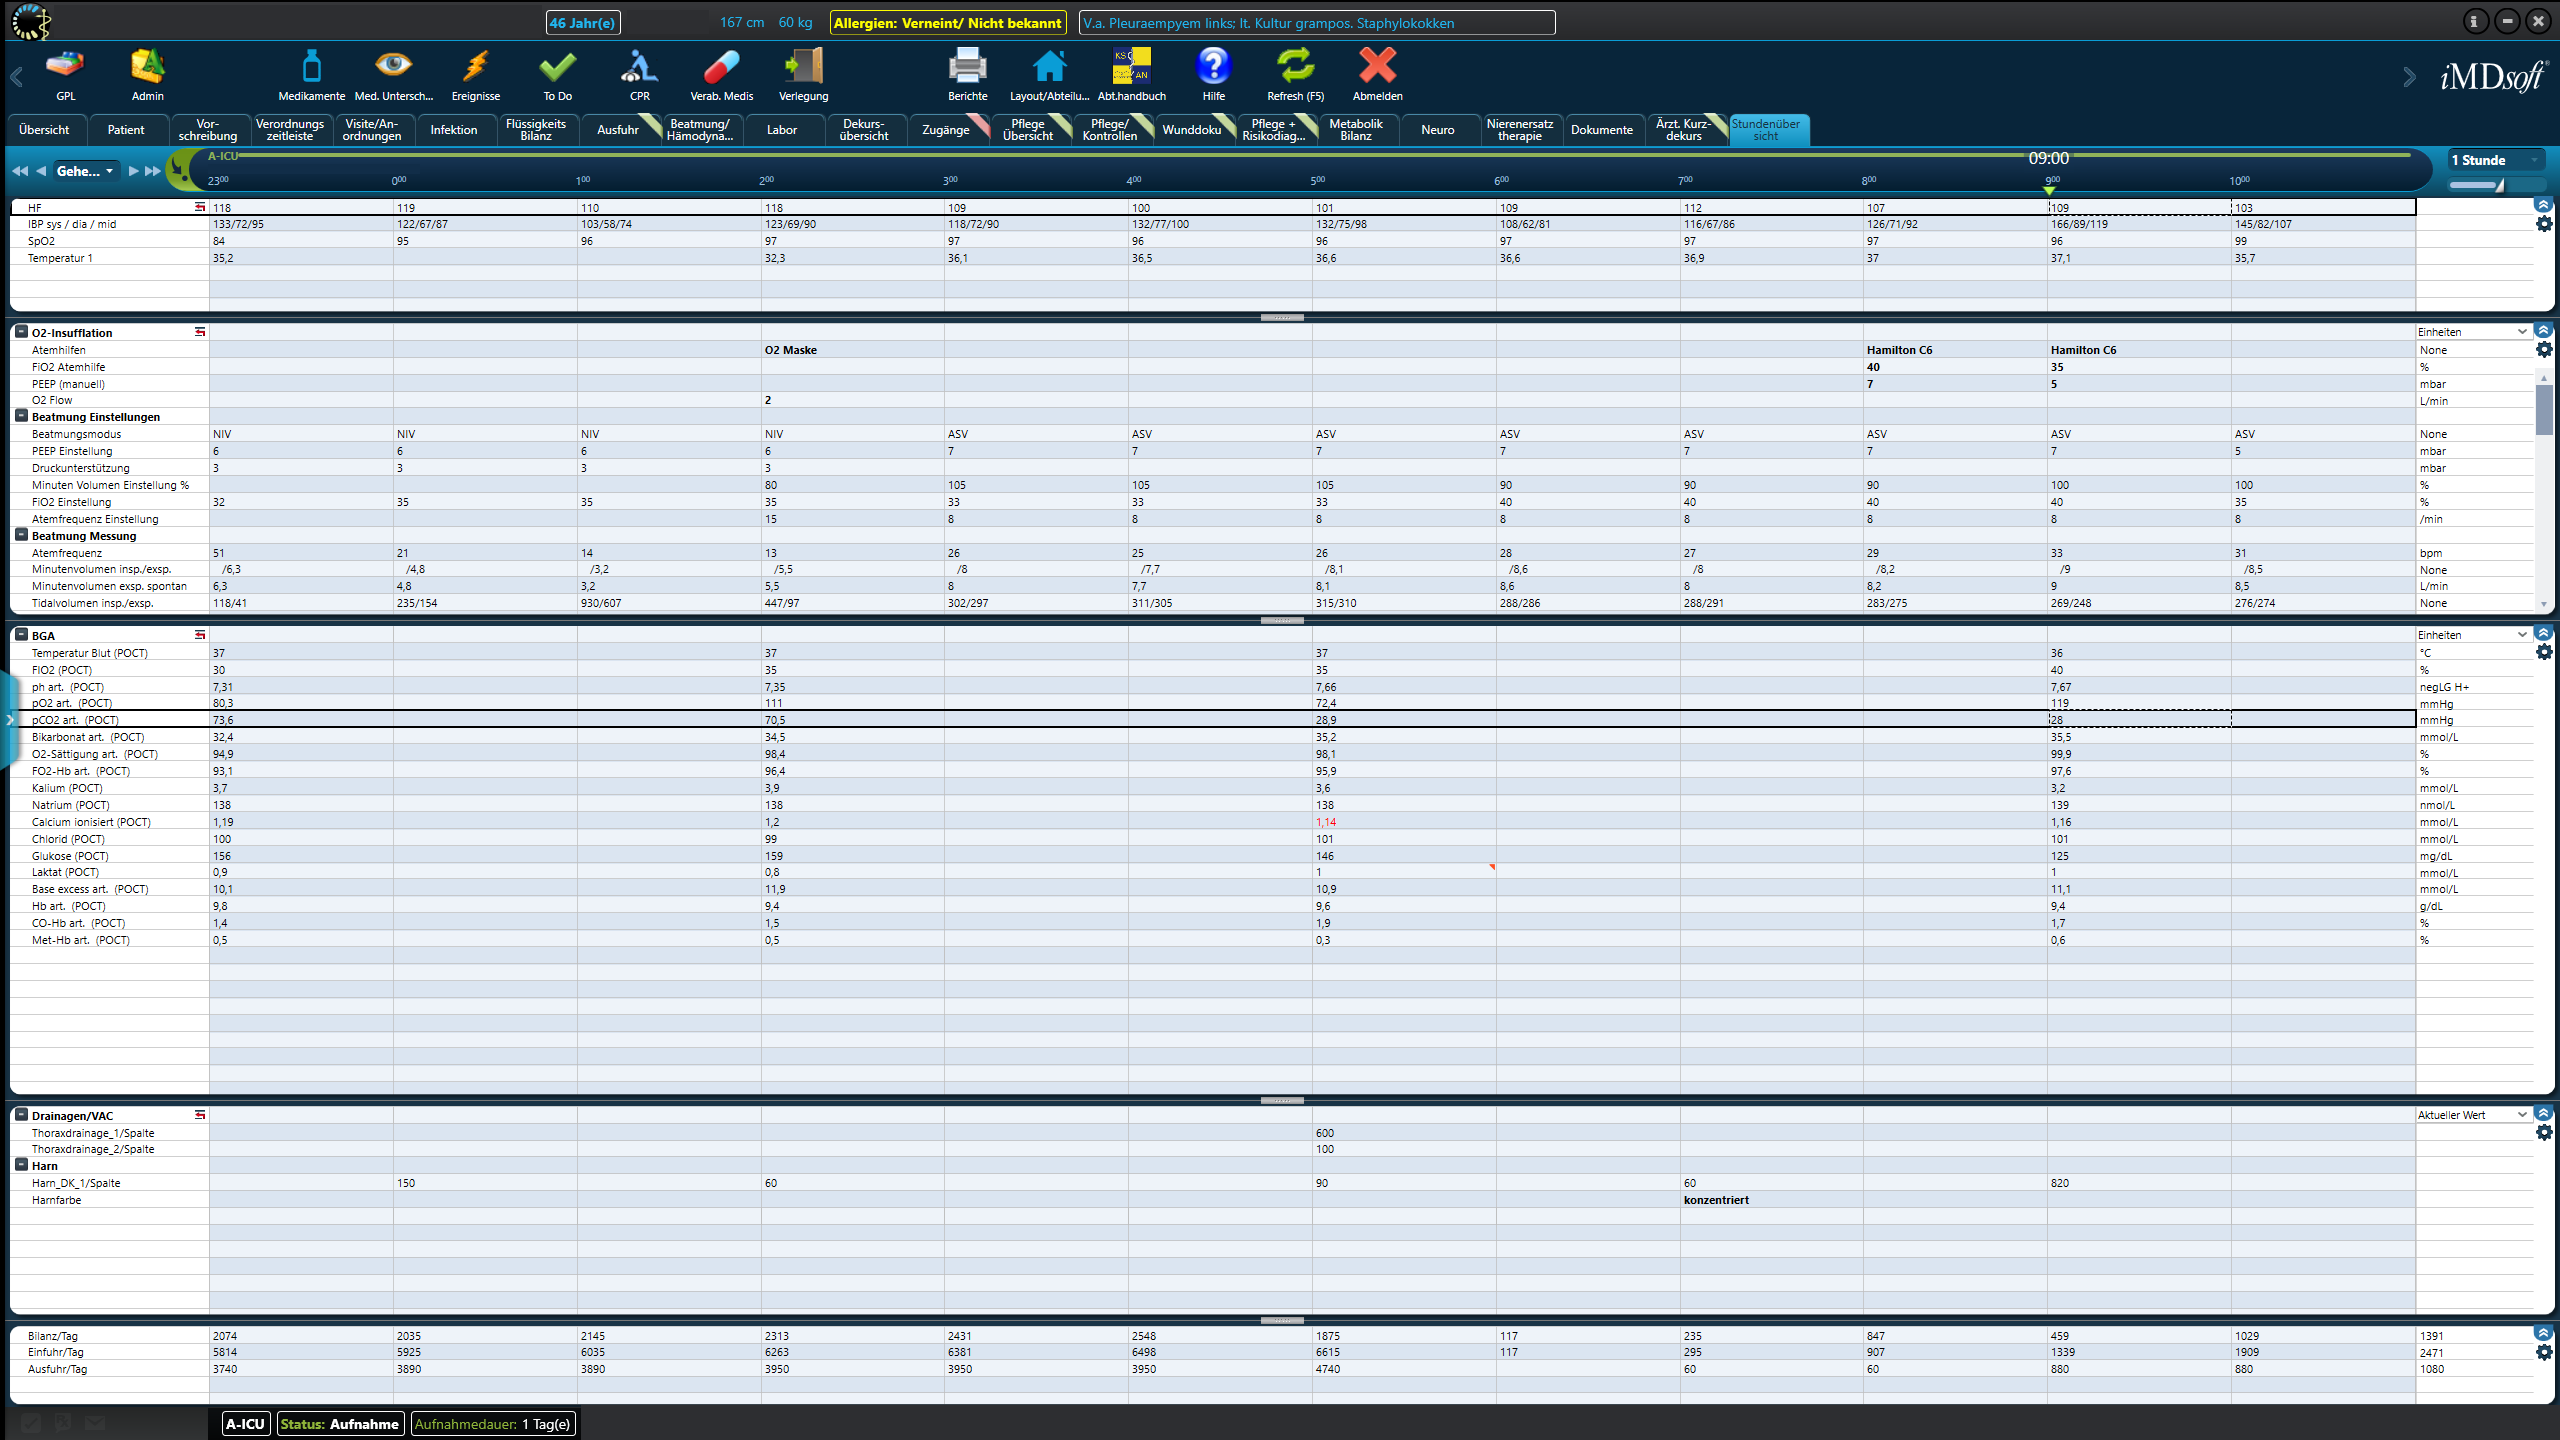2560x1440 pixels.
Task: Open the Aktueller Wert dropdown
Action: [2472, 1115]
